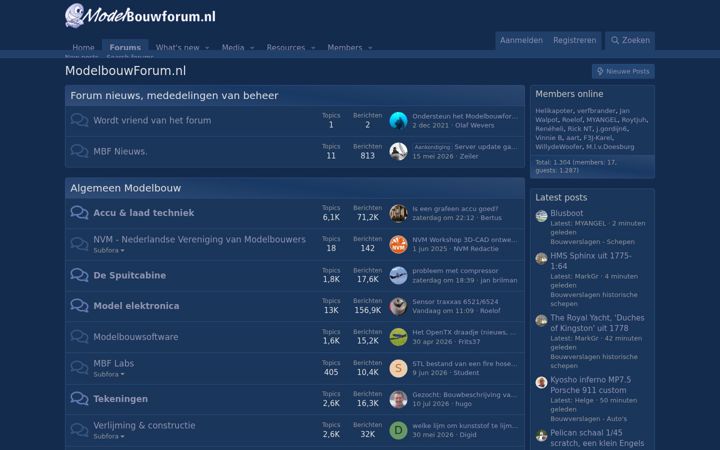Expand the Members dropdown arrow

[x=370, y=48]
